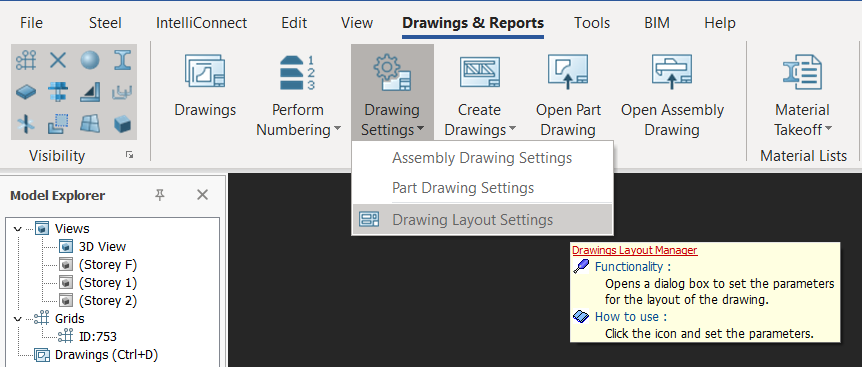Toggle the sphere node visibility icon
The image size is (862, 367).
point(90,60)
